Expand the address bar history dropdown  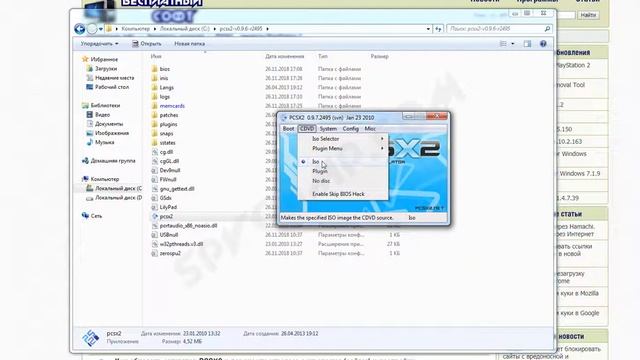click(x=428, y=29)
